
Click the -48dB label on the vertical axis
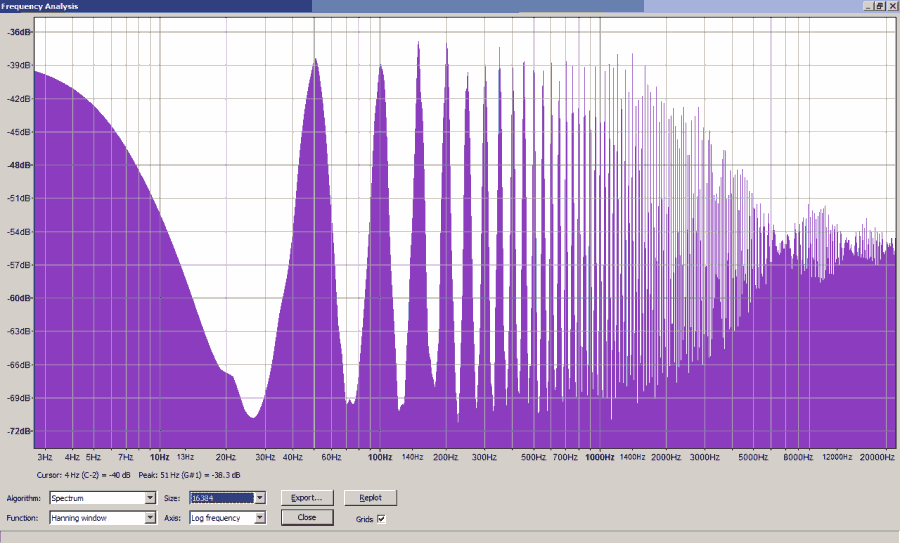[x=19, y=165]
